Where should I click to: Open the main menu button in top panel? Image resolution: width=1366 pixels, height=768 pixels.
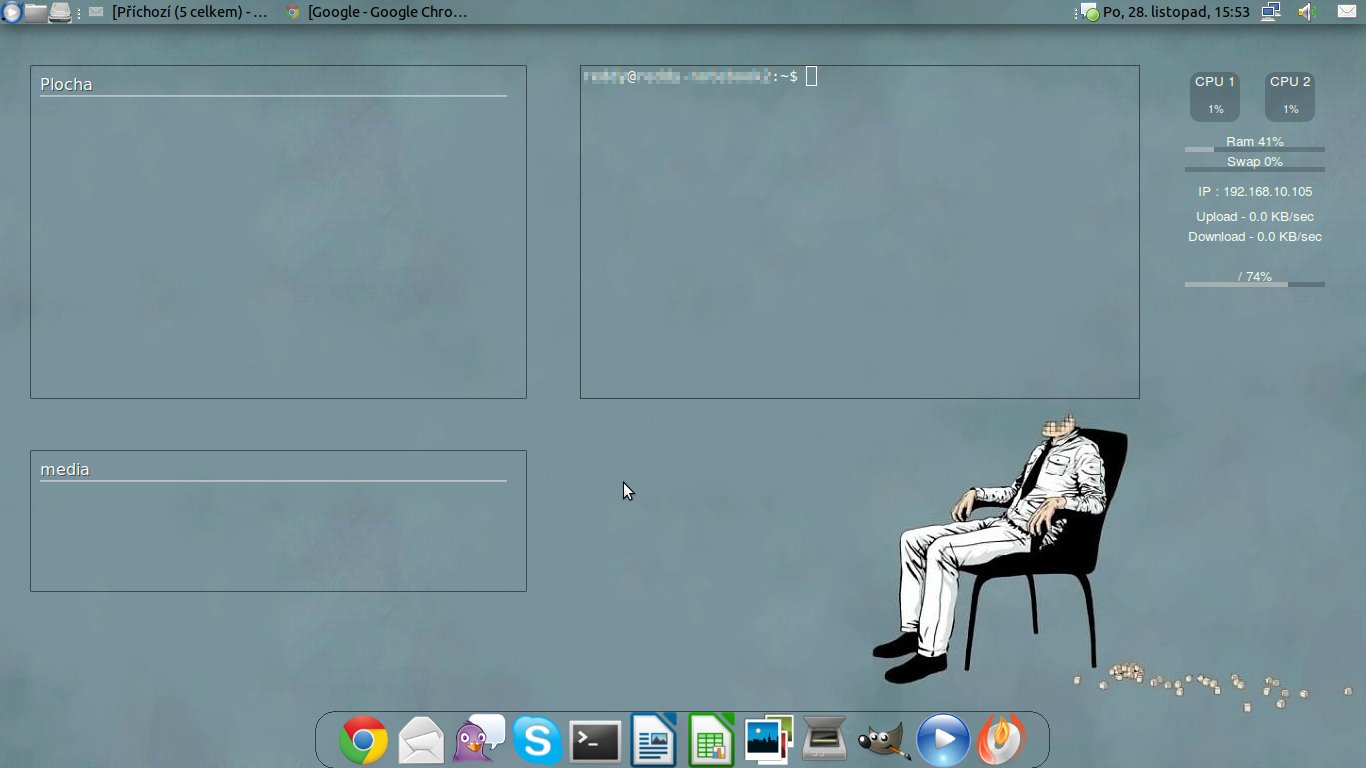click(x=11, y=12)
